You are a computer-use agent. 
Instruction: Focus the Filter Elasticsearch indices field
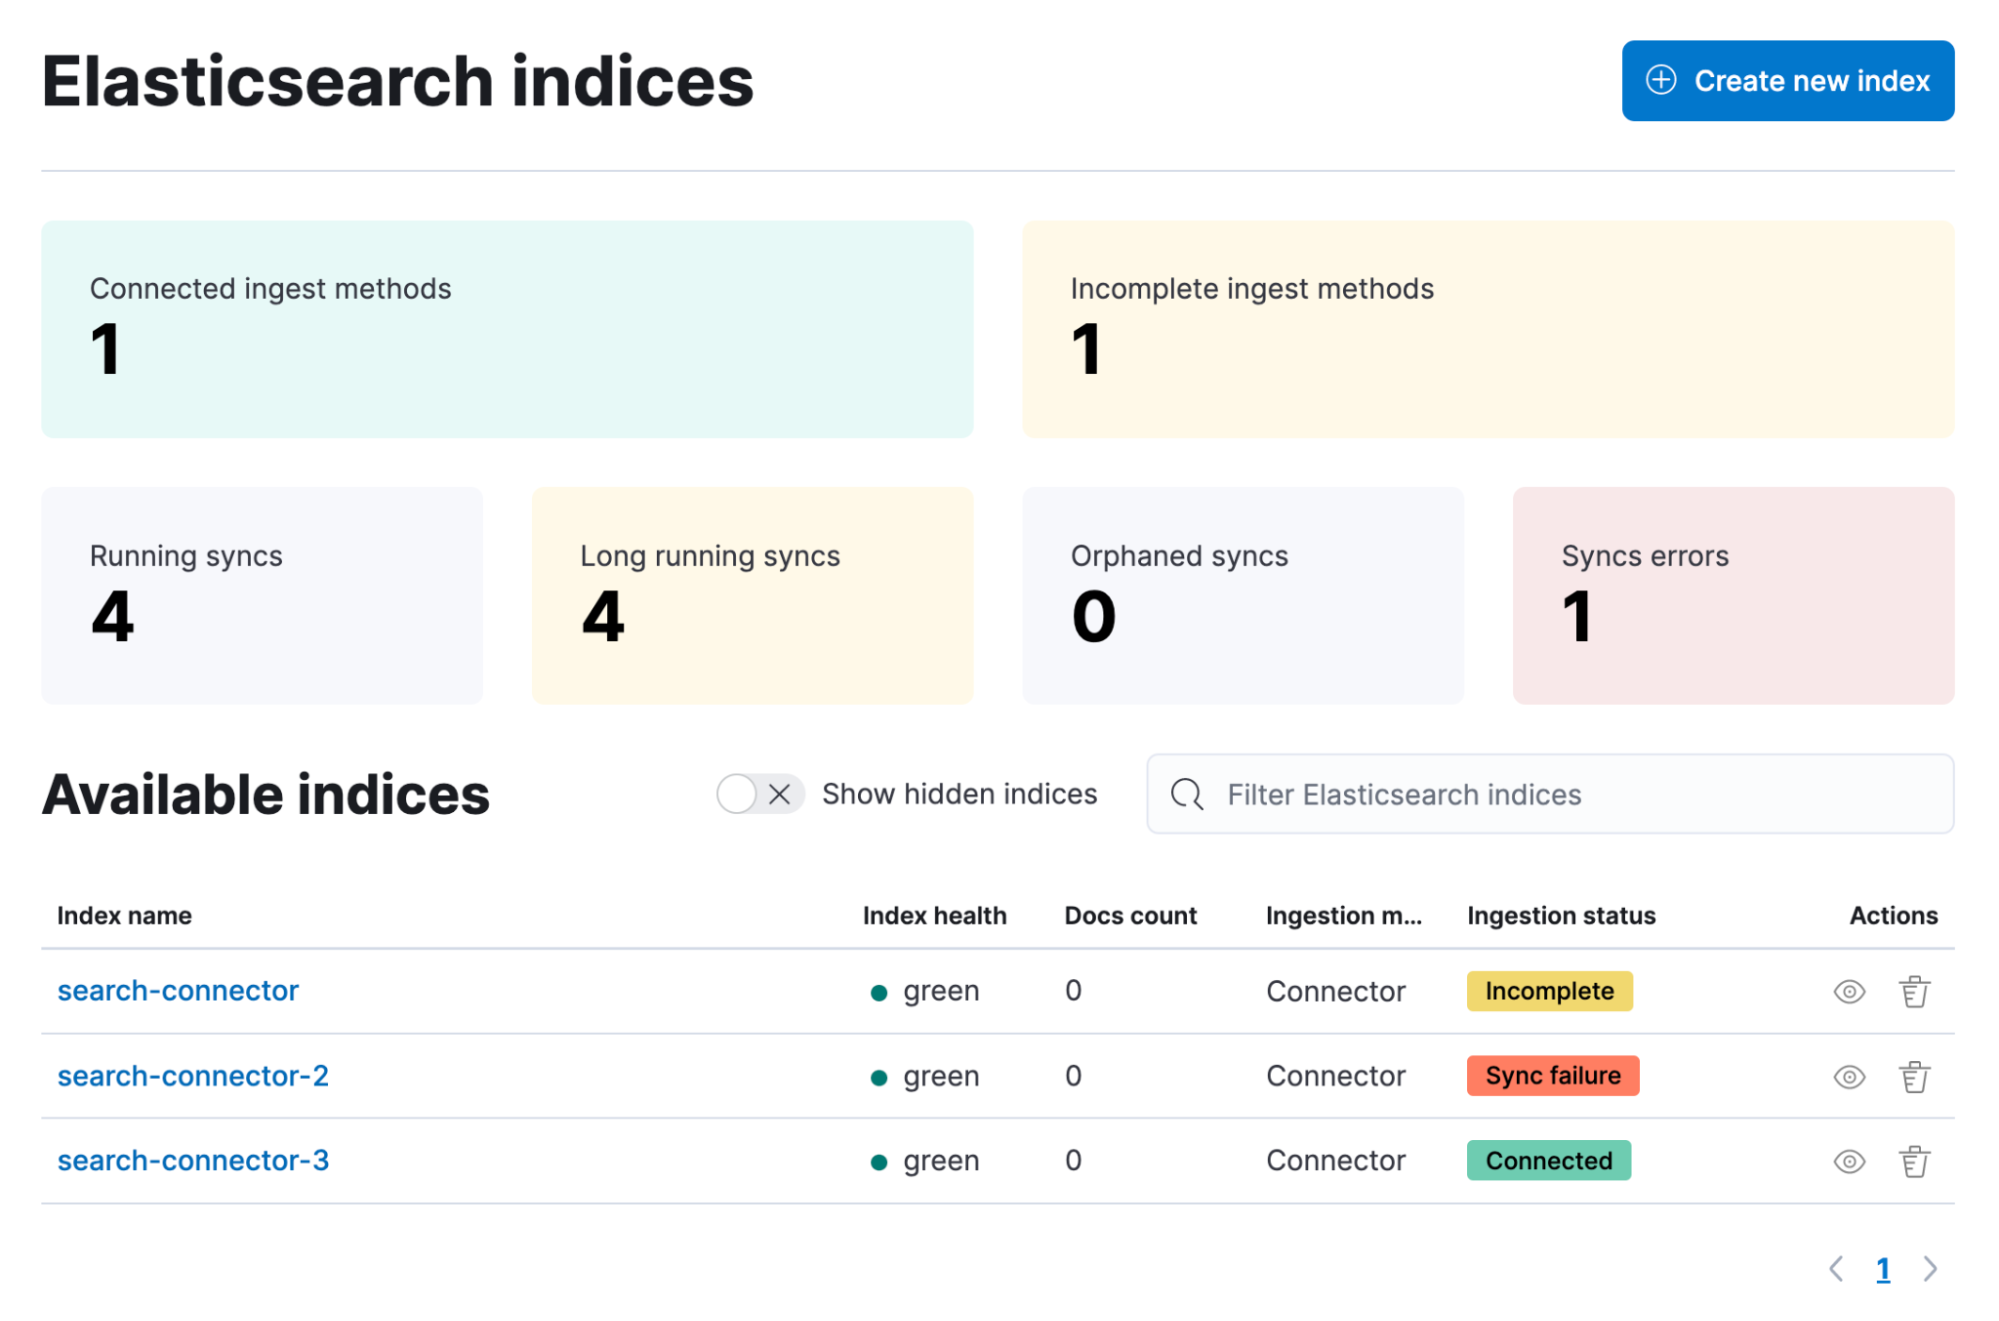click(x=1550, y=794)
